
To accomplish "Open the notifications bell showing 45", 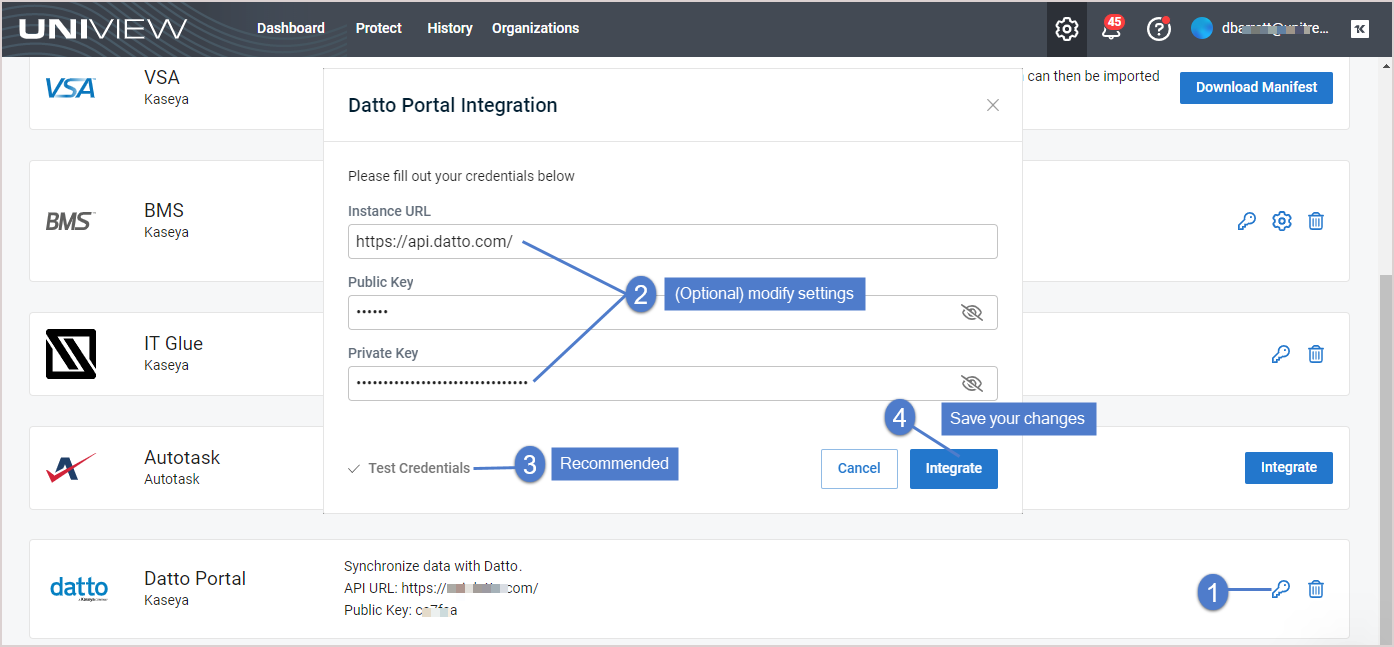I will pos(1112,28).
